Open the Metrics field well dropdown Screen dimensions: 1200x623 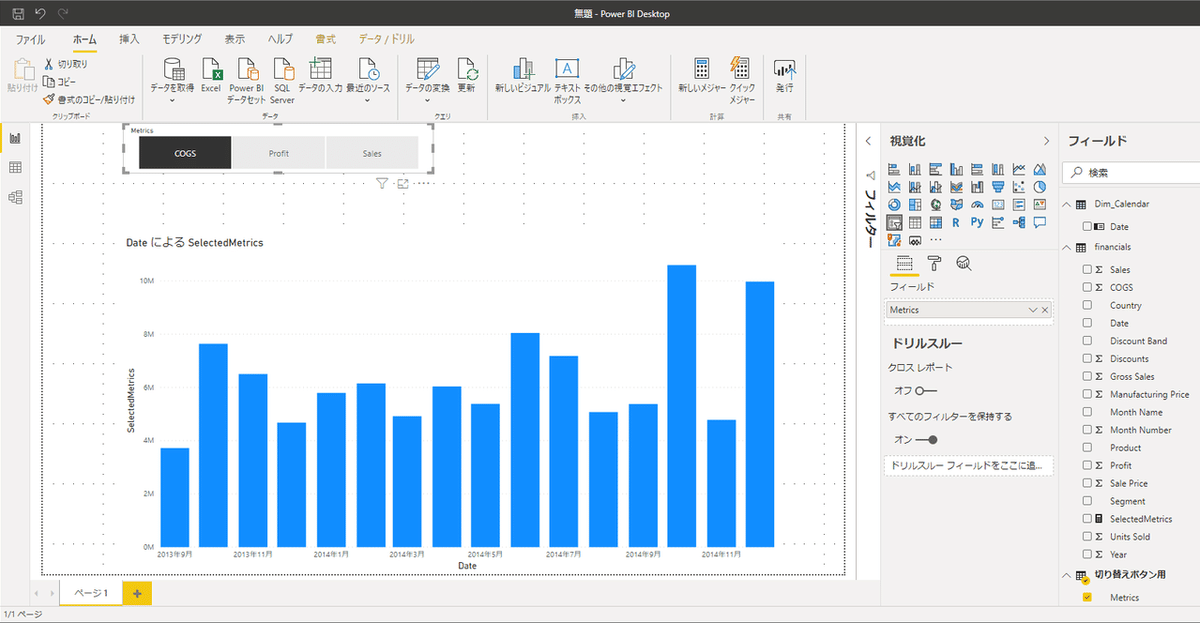[x=1033, y=311]
